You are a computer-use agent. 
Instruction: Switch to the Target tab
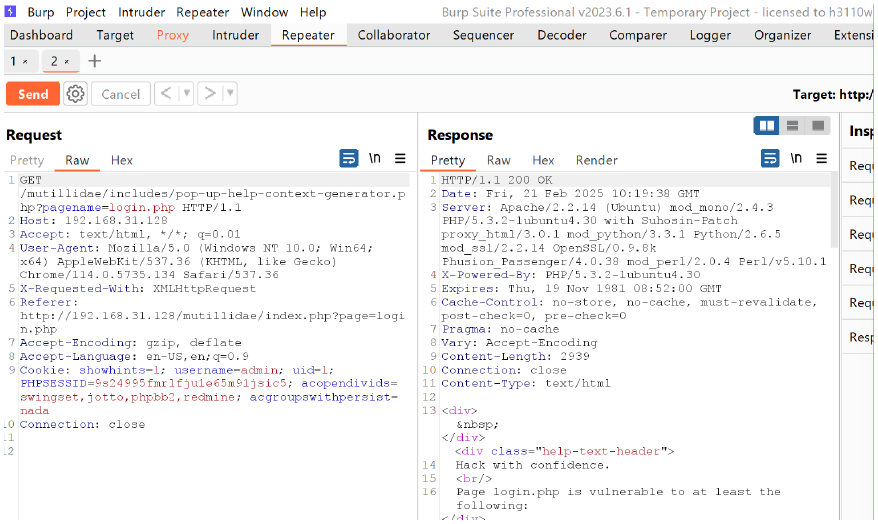pos(115,35)
